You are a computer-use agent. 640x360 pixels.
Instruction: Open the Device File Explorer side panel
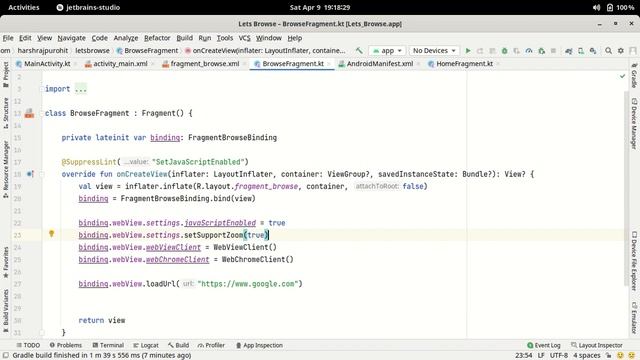click(634, 261)
